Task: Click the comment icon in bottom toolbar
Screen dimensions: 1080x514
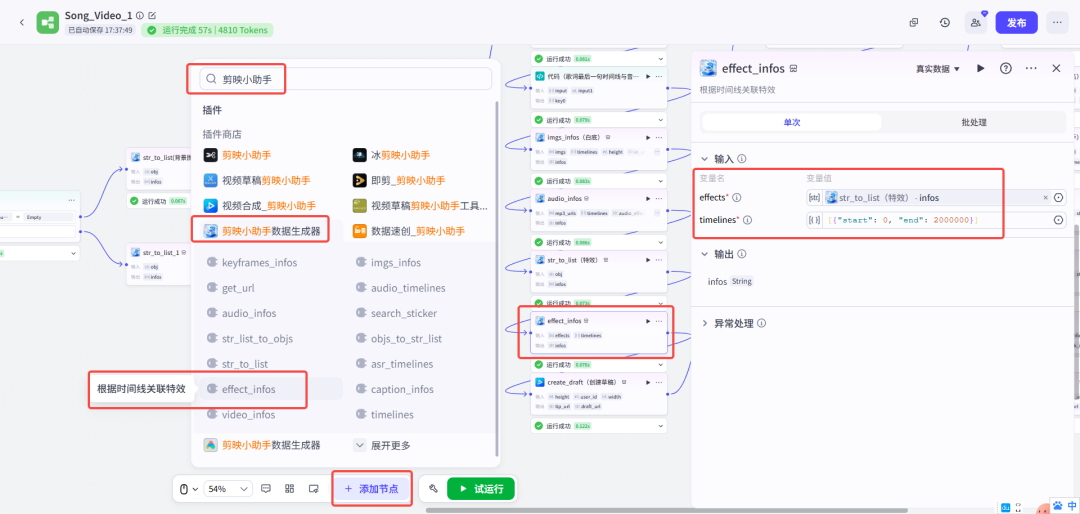Action: tap(267, 489)
